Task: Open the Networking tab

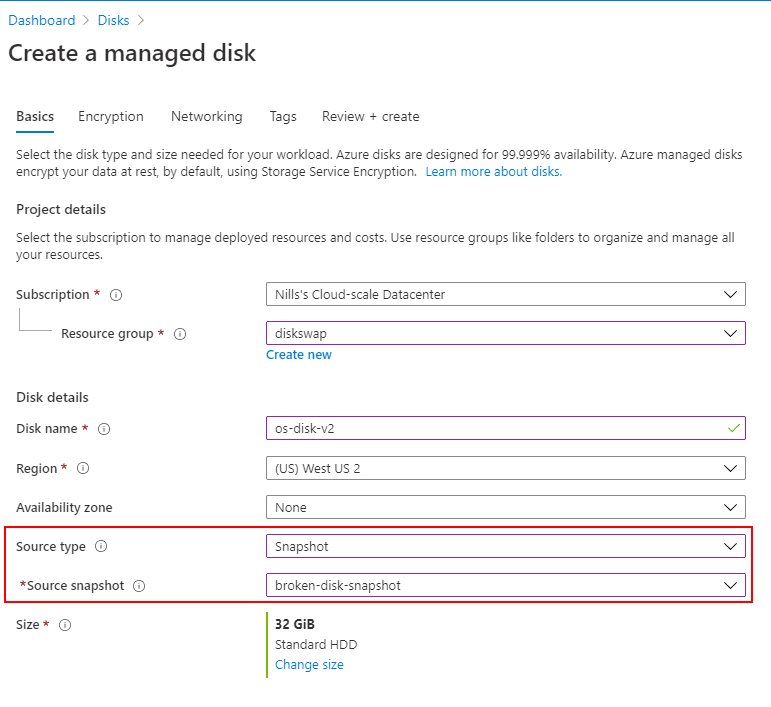Action: (207, 117)
